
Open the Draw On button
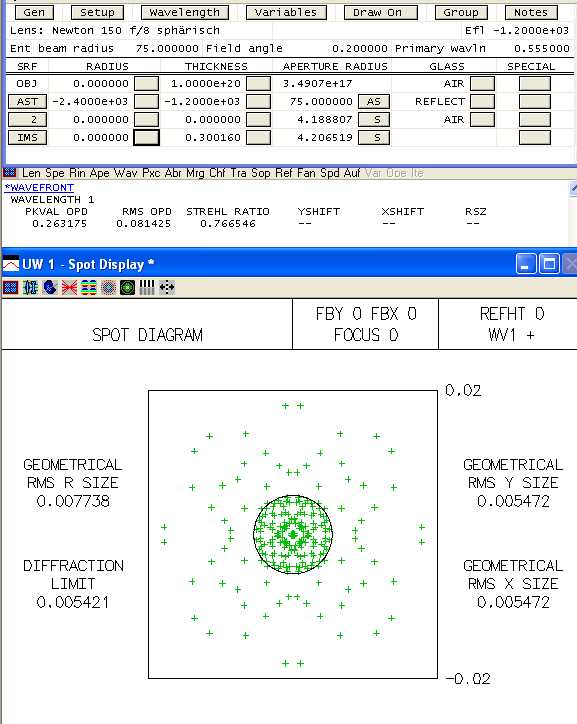point(380,12)
